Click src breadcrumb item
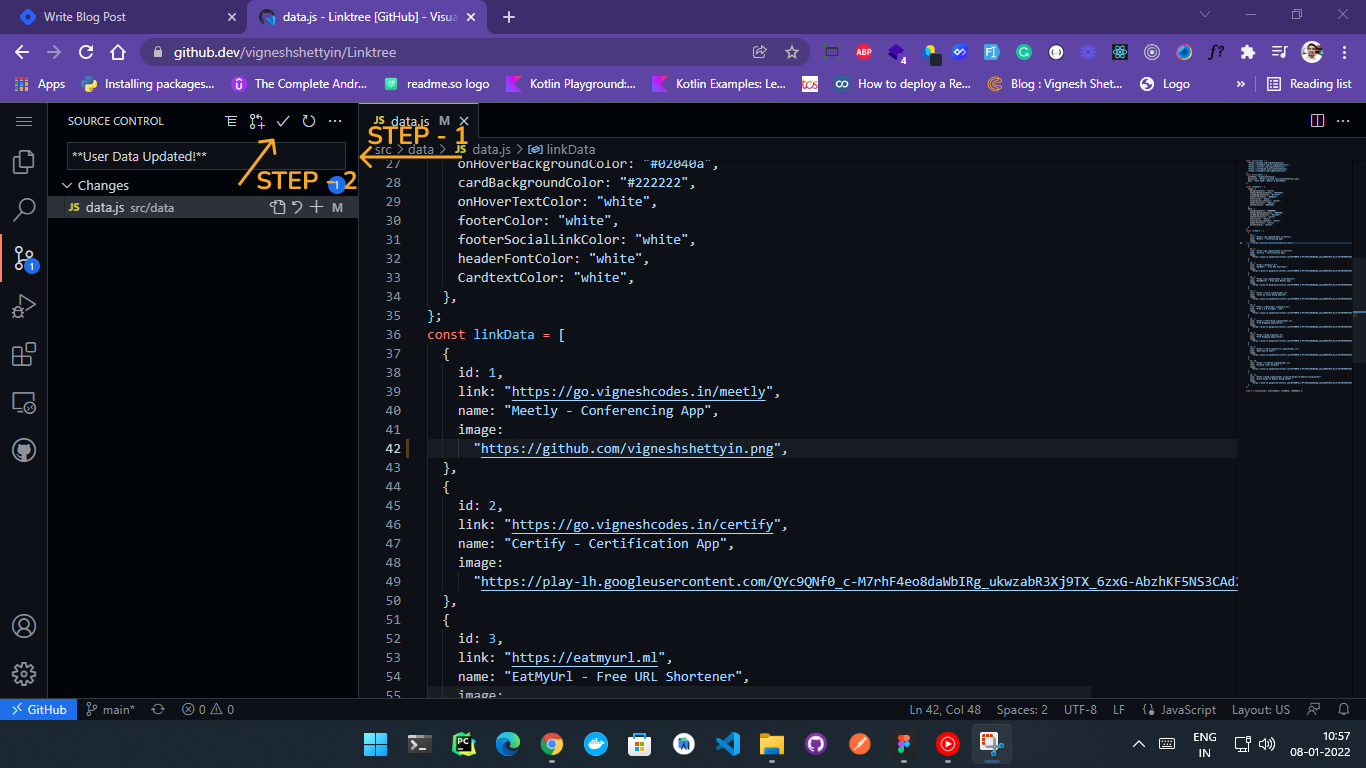This screenshot has width=1366, height=768. click(x=383, y=149)
